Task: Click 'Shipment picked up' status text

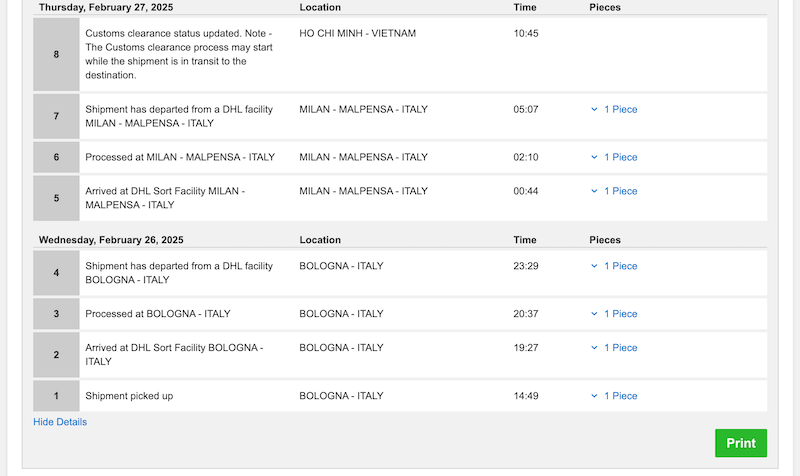Action: pos(129,396)
